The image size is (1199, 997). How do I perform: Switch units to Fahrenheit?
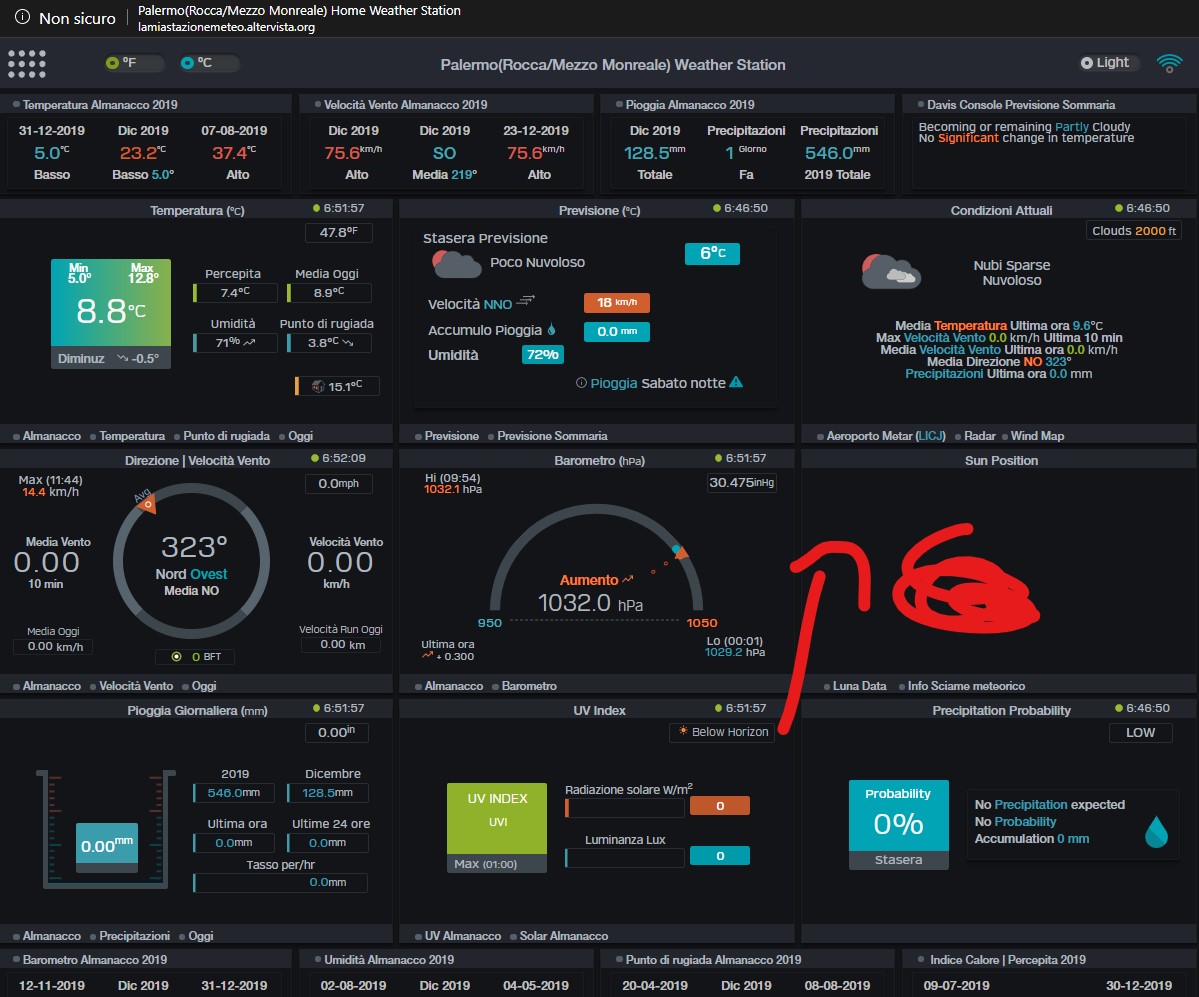pos(134,63)
